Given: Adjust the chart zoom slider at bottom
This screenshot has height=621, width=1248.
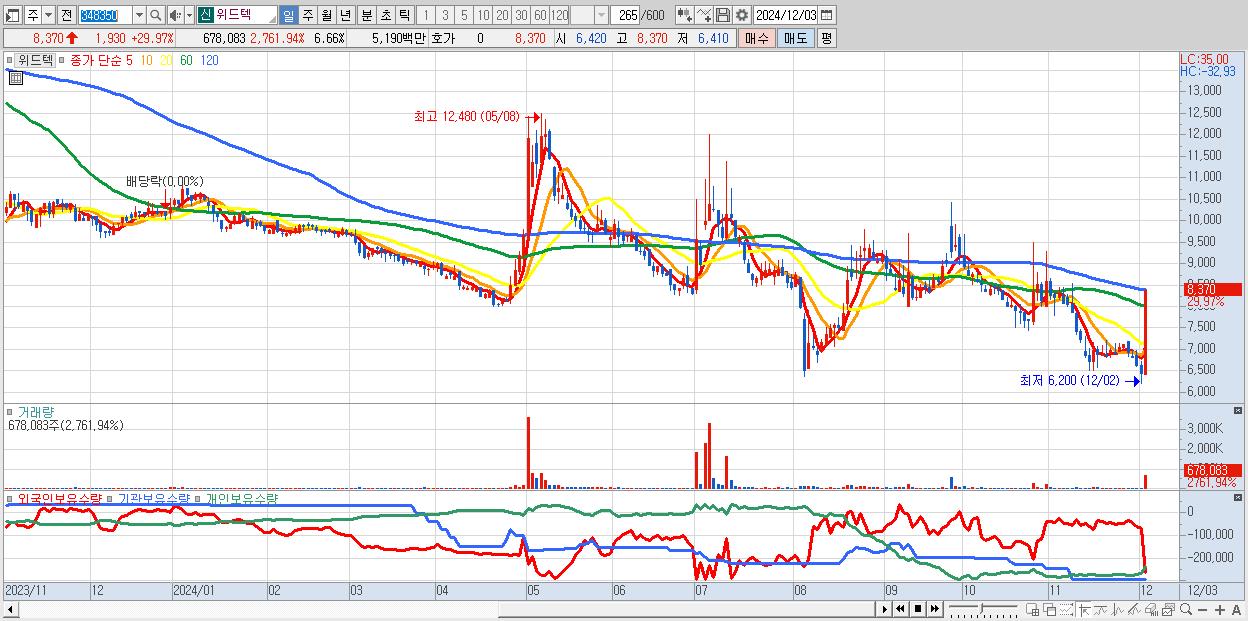Looking at the screenshot, I should click(983, 609).
